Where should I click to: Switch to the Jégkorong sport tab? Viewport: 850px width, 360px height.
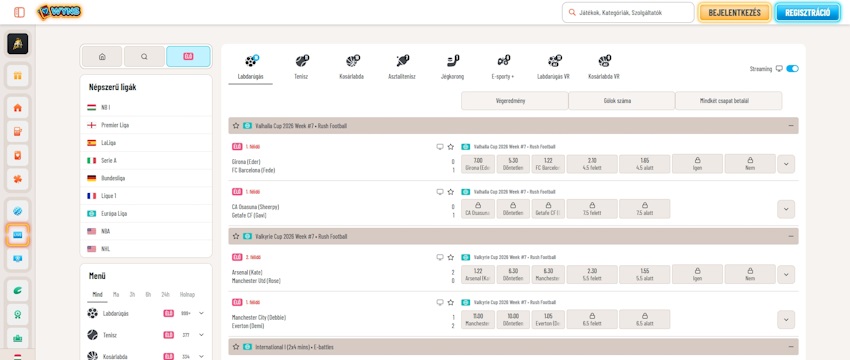452,67
